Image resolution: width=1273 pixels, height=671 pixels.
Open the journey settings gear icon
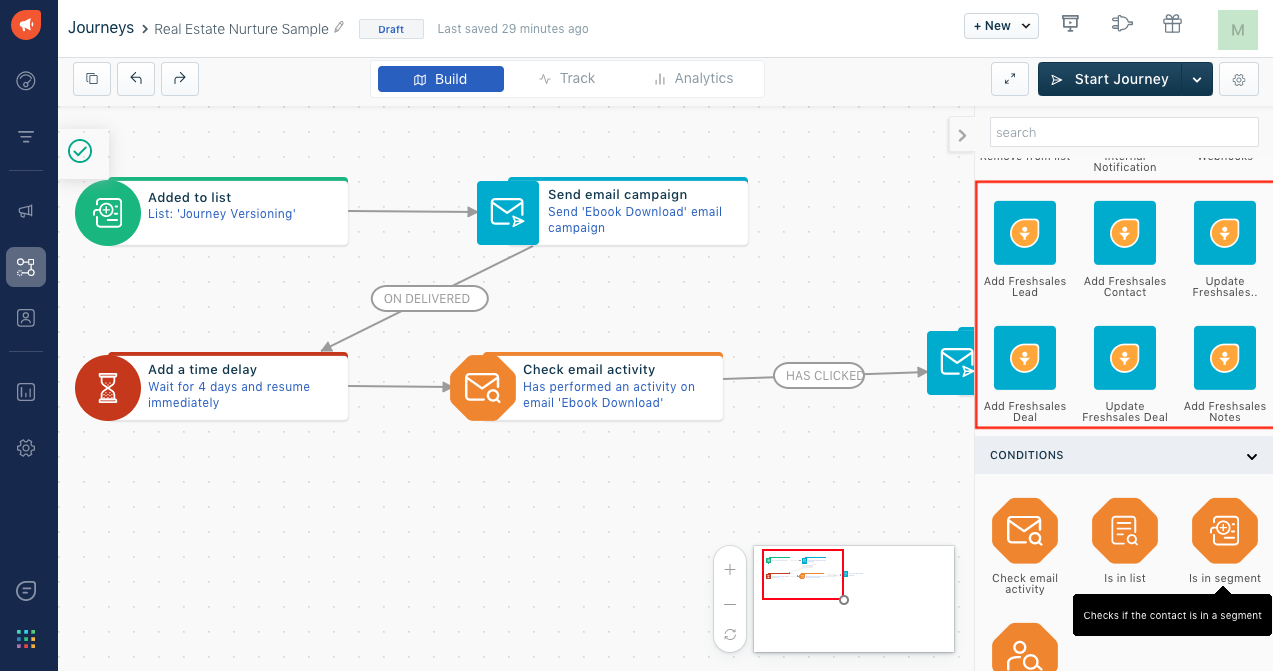point(1238,78)
